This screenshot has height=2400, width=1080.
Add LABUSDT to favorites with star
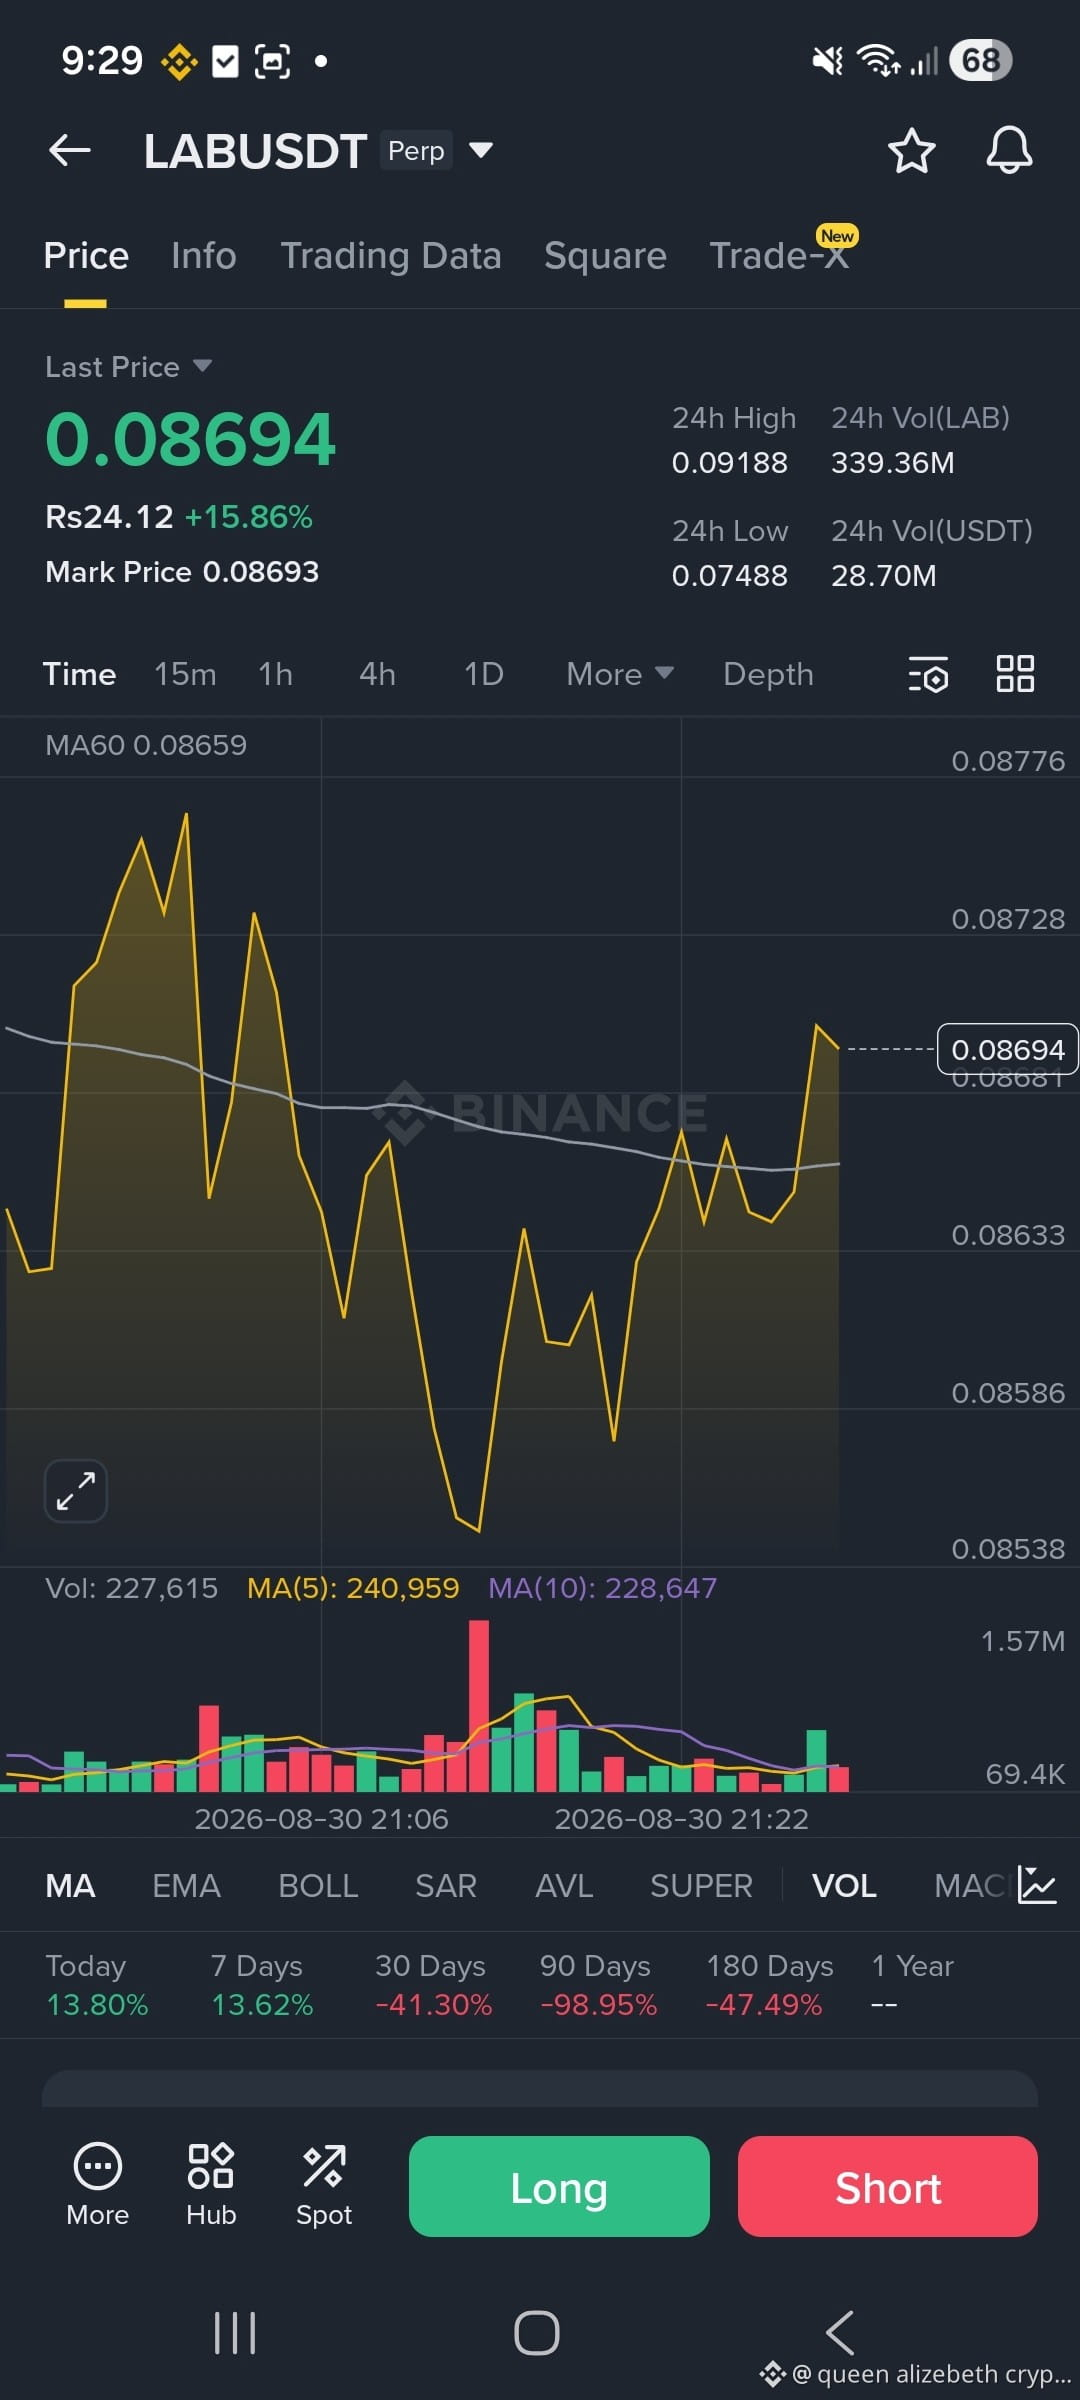coord(911,151)
